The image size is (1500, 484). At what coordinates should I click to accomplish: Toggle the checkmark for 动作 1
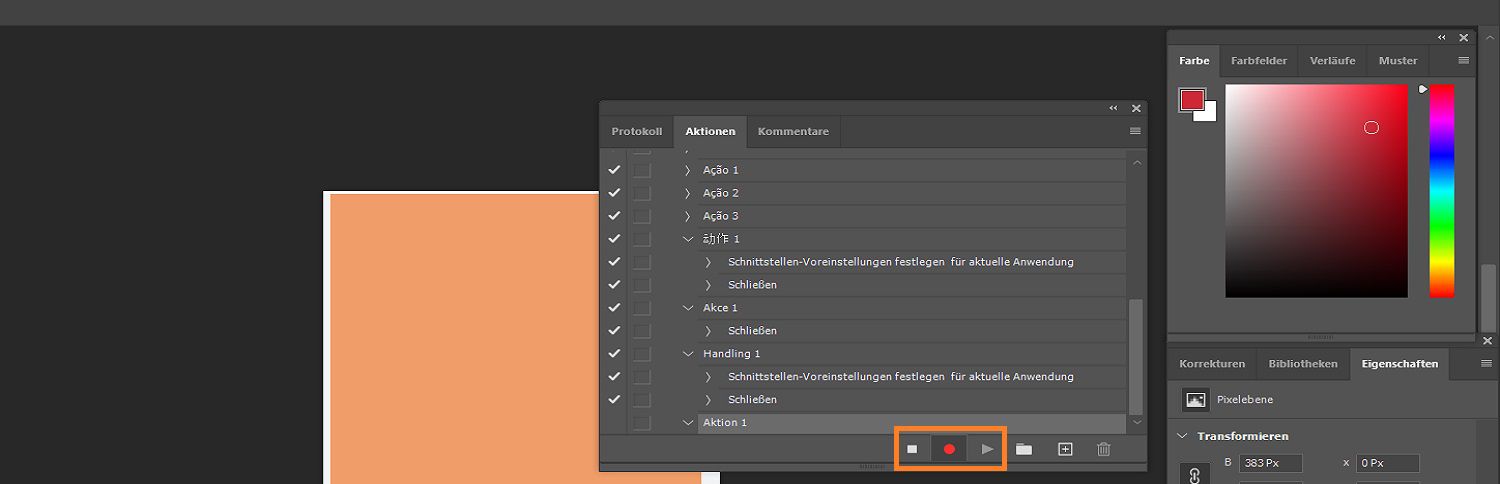pos(614,239)
